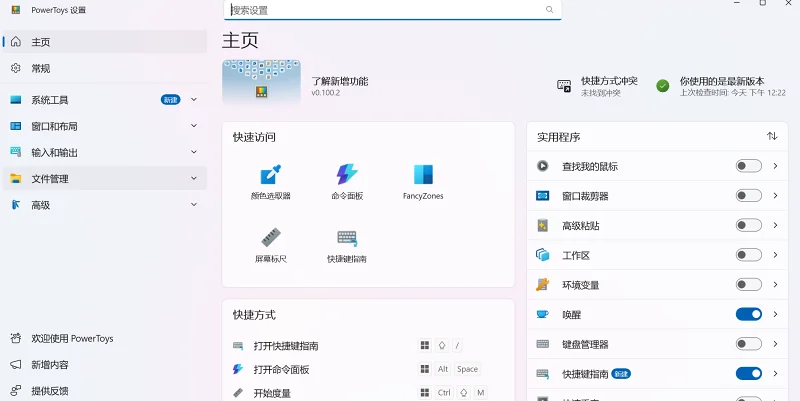The width and height of the screenshot is (800, 401).
Task: Sort the 实用程序 list with arrows icon
Action: [772, 136]
